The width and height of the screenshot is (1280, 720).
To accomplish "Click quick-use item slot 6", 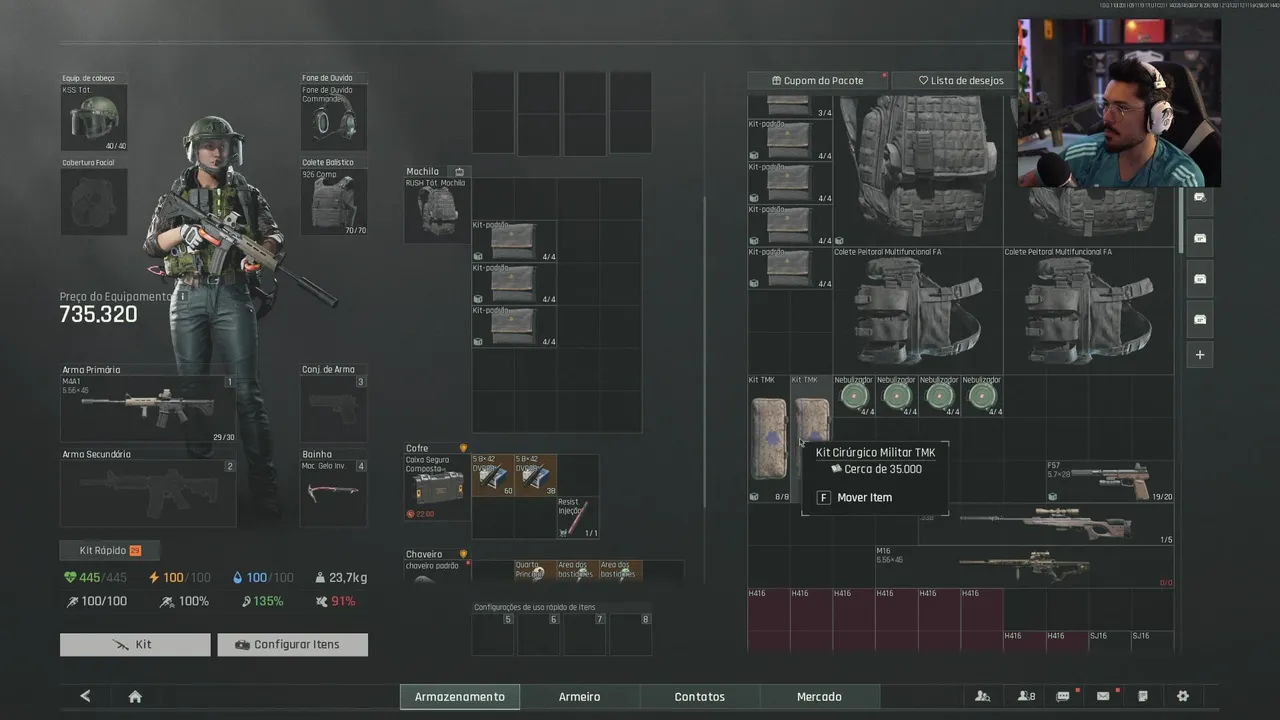I will coord(539,635).
